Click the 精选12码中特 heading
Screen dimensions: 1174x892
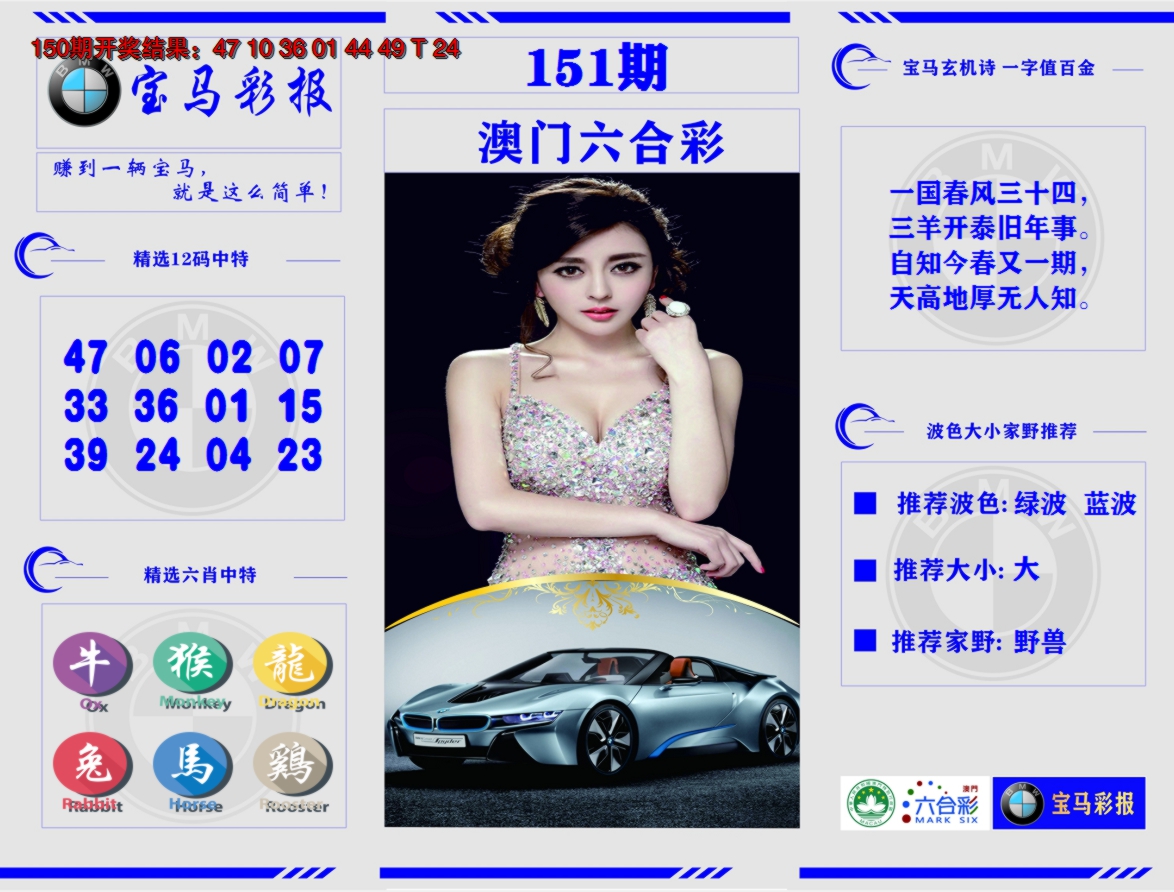pos(191,259)
